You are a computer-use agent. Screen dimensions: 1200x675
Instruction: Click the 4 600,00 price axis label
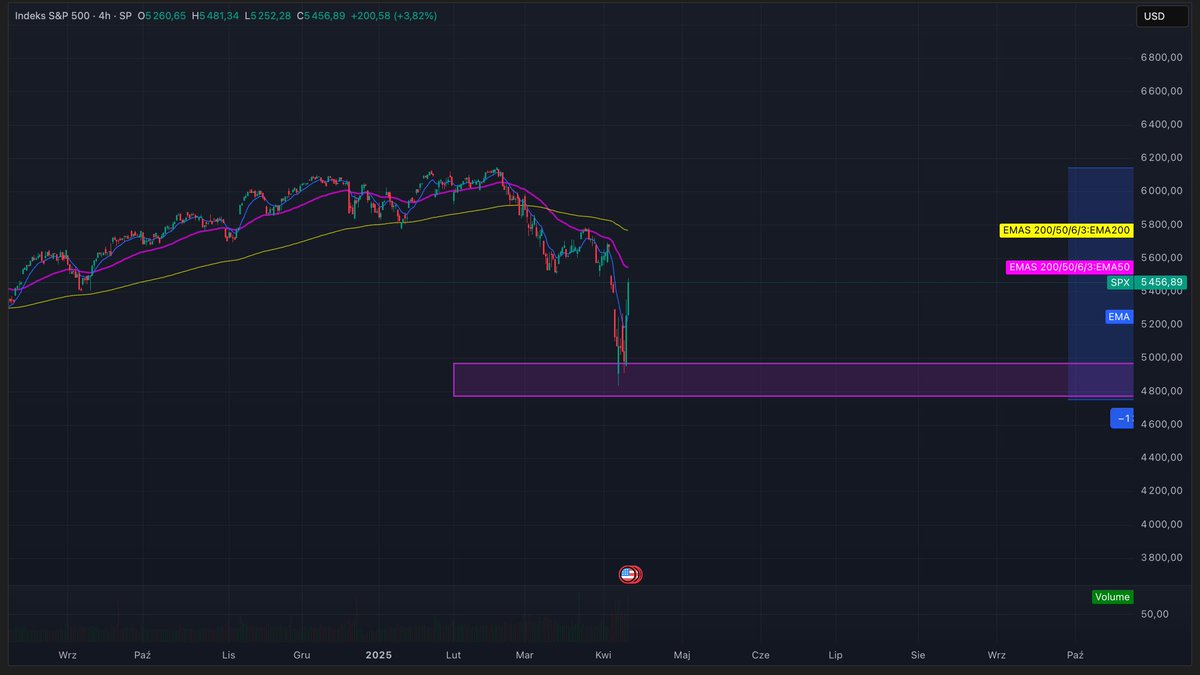coord(1162,424)
